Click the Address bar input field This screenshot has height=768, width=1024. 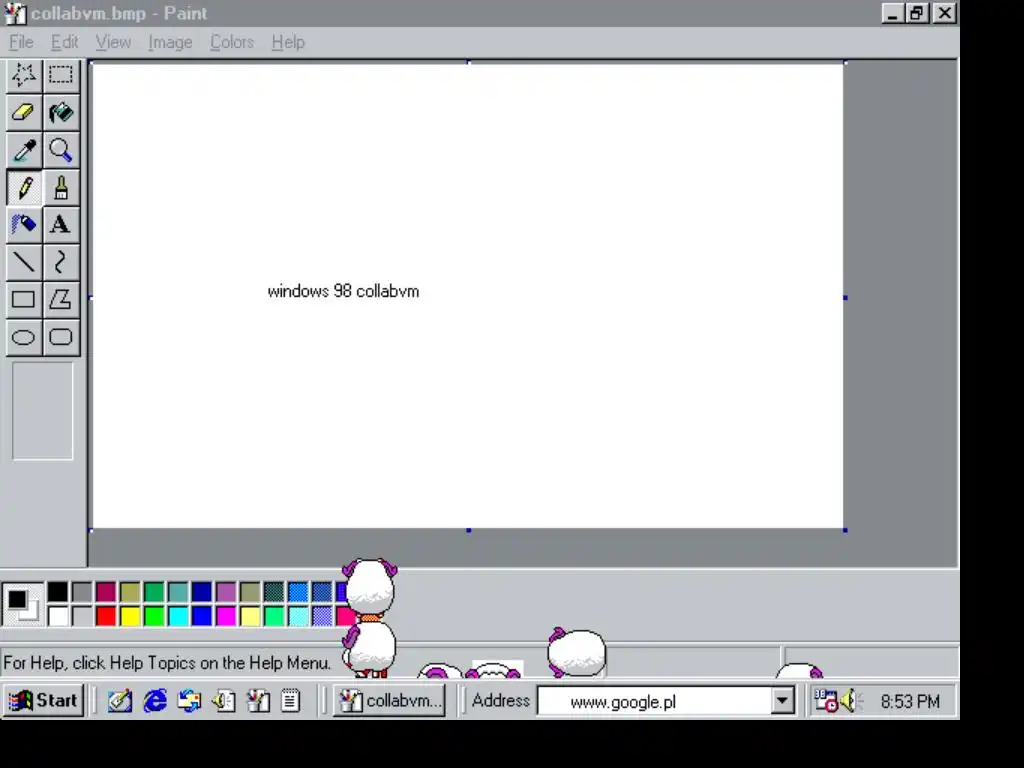[653, 701]
